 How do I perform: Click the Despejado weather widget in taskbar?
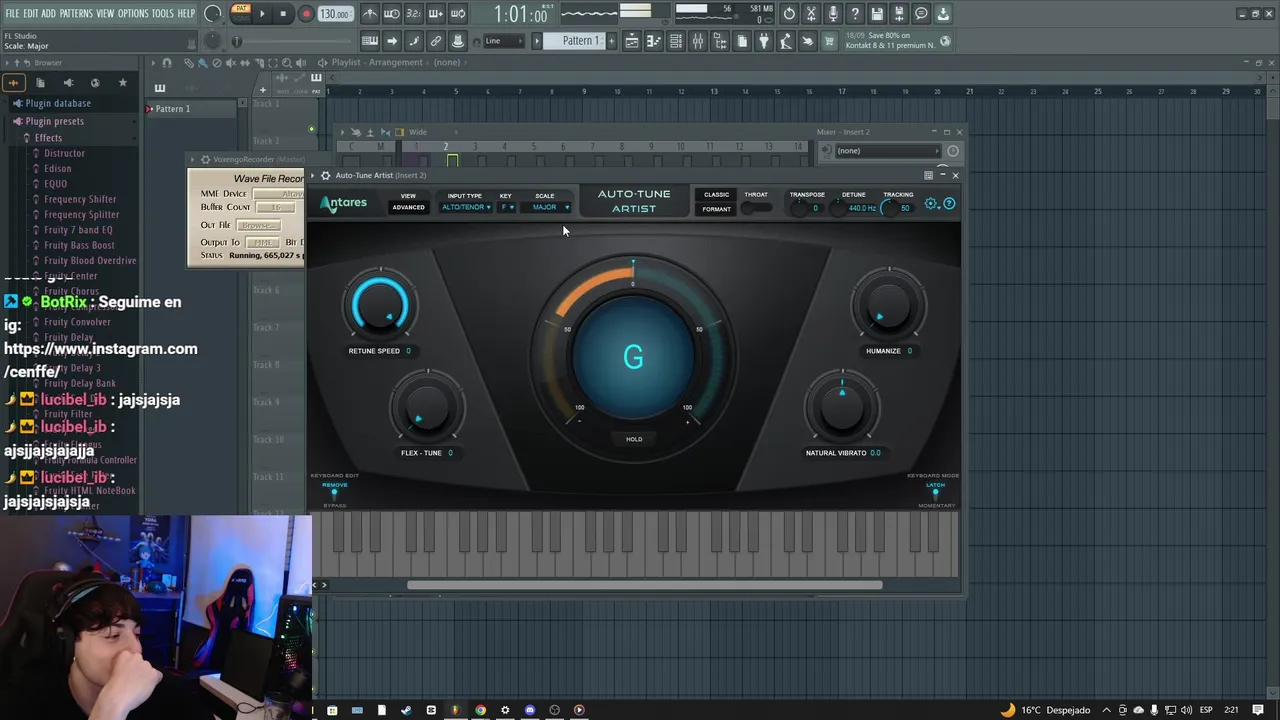(x=1046, y=710)
